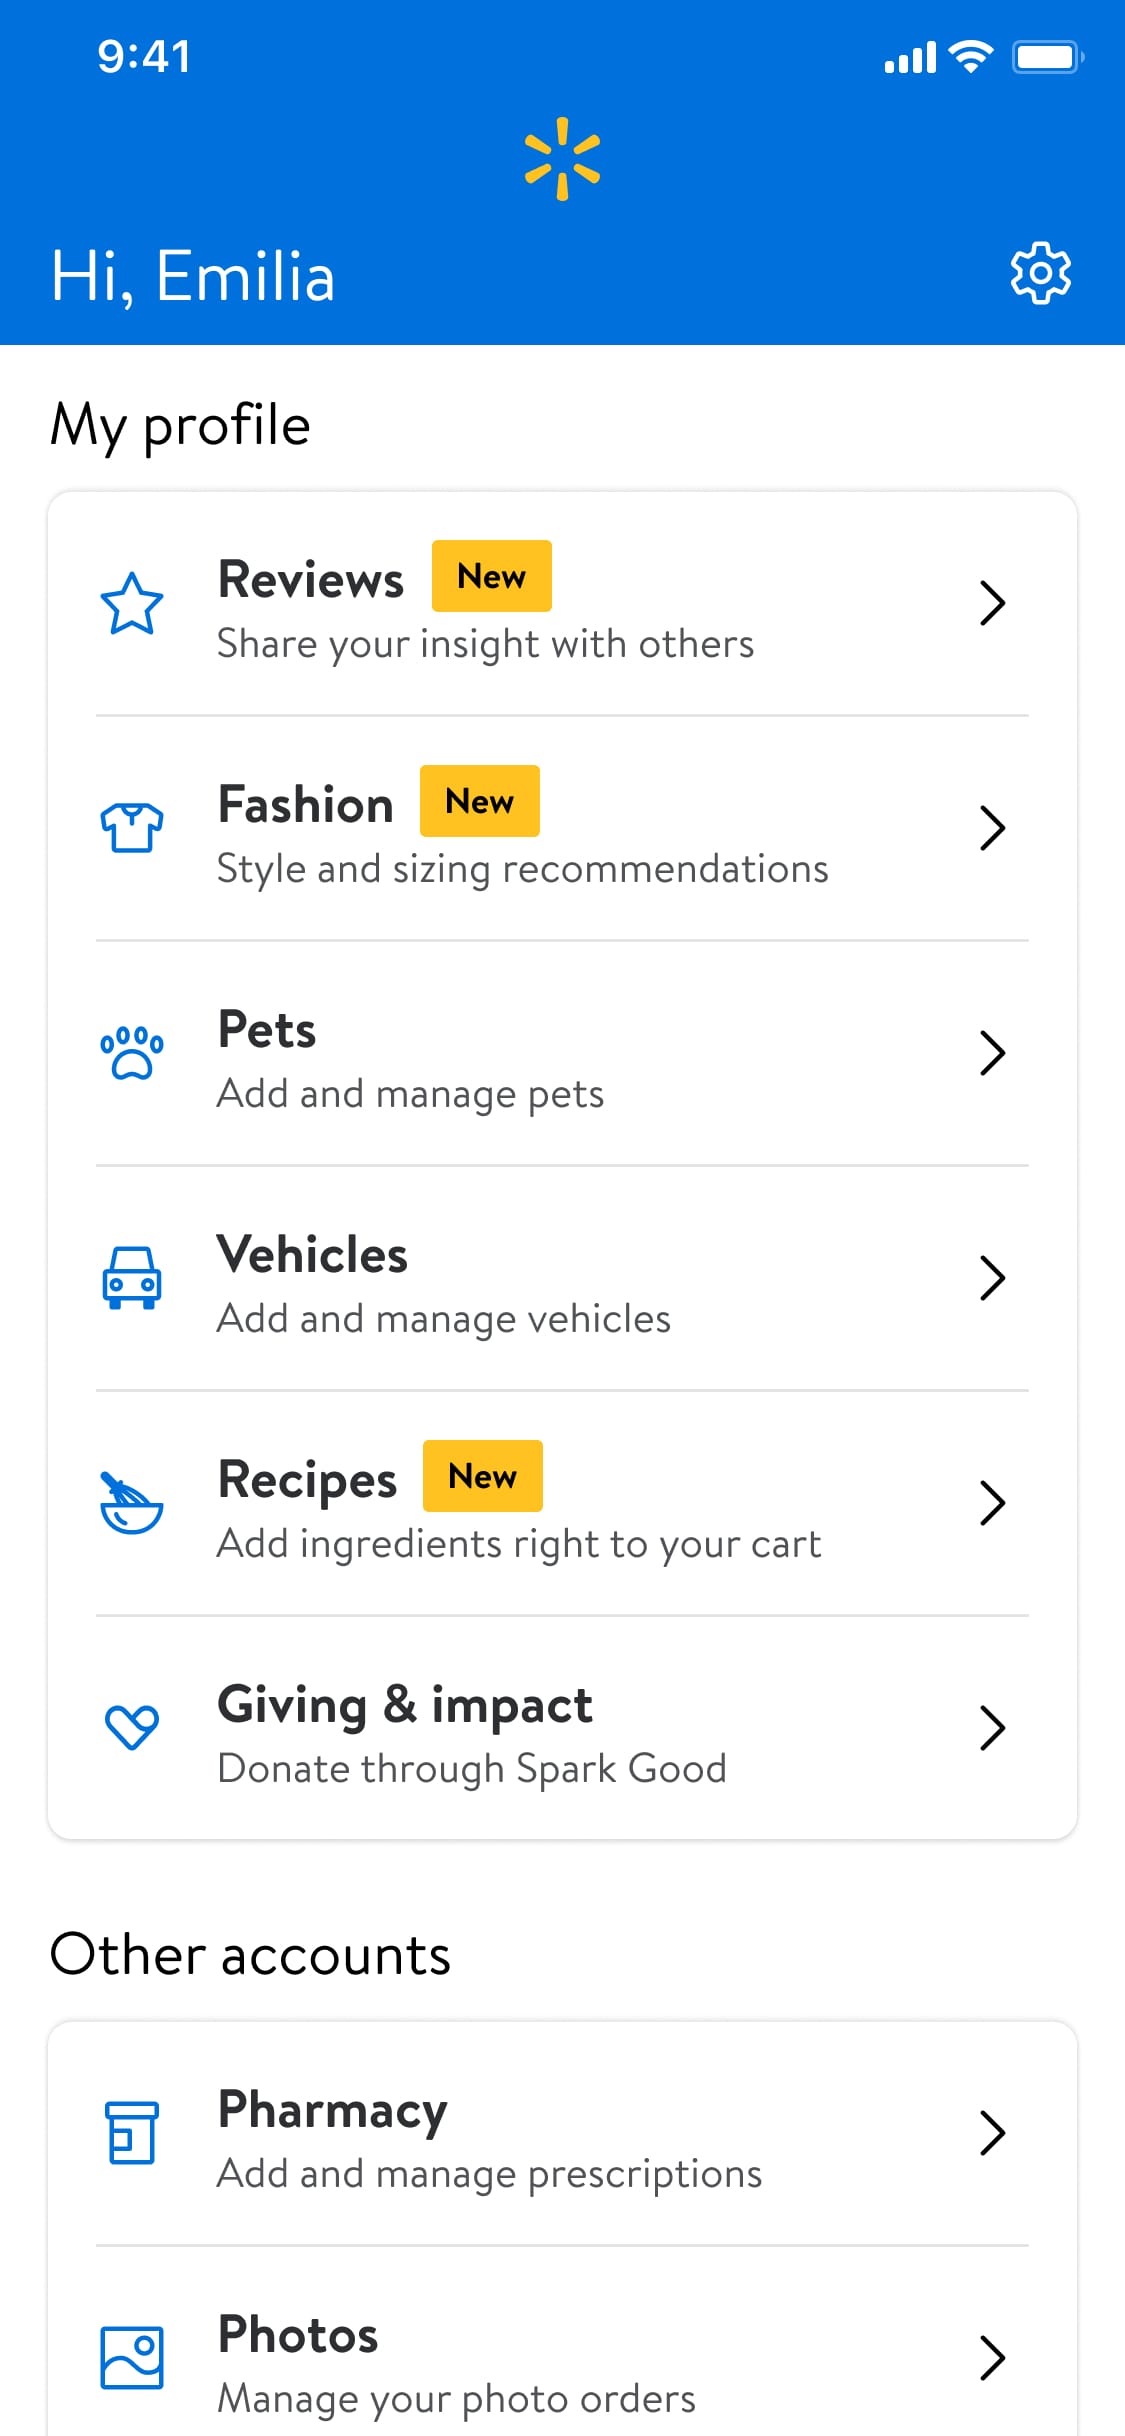Tap the Vehicles car icon
This screenshot has width=1125, height=2436.
tap(132, 1278)
